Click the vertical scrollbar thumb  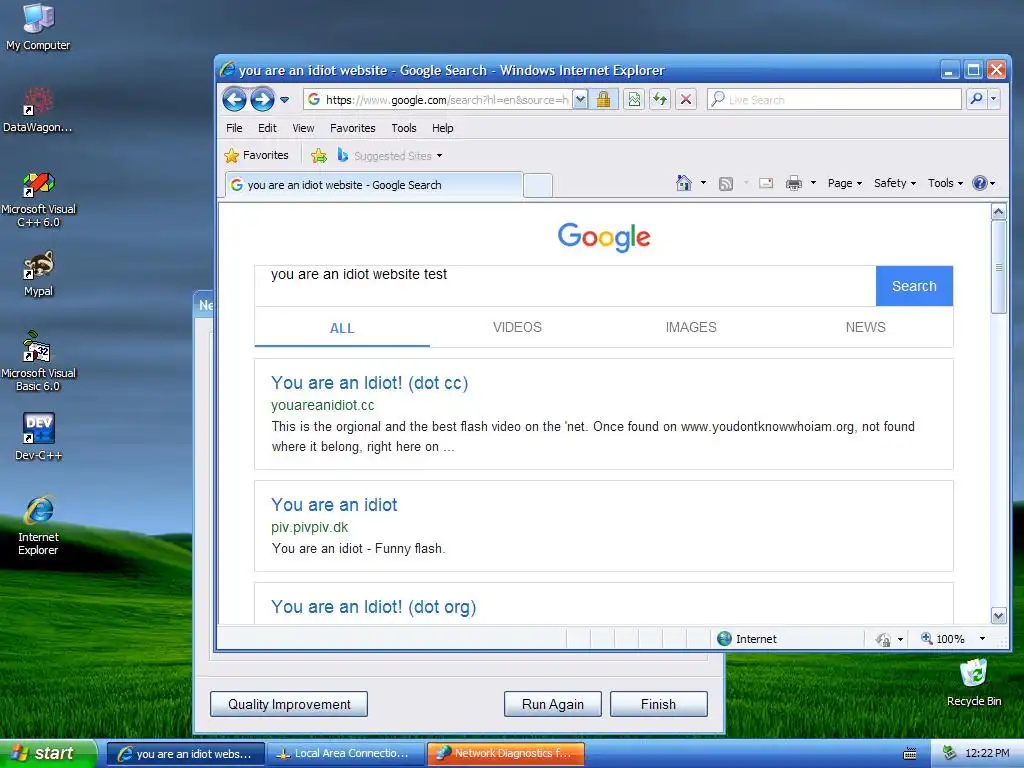click(x=998, y=267)
